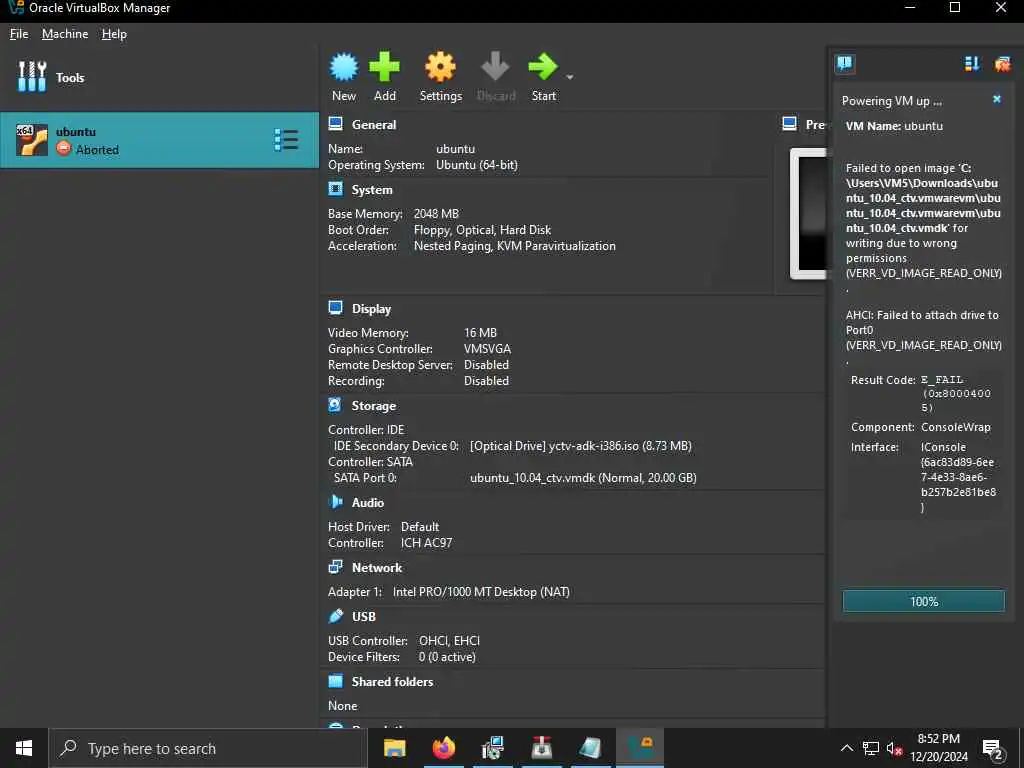Click the Add machine green plus icon
1024x768 pixels.
(384, 67)
